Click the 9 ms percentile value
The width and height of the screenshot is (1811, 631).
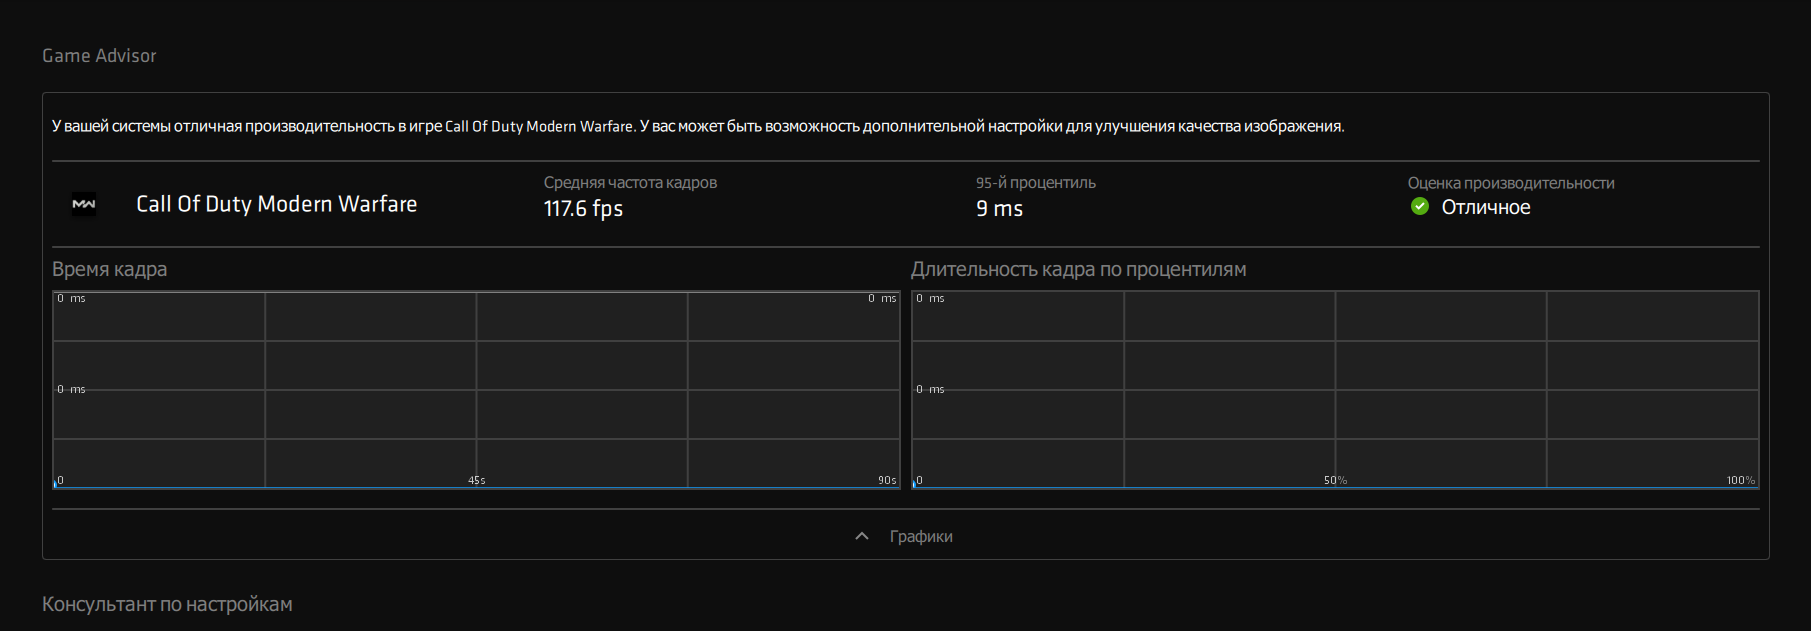tap(999, 208)
